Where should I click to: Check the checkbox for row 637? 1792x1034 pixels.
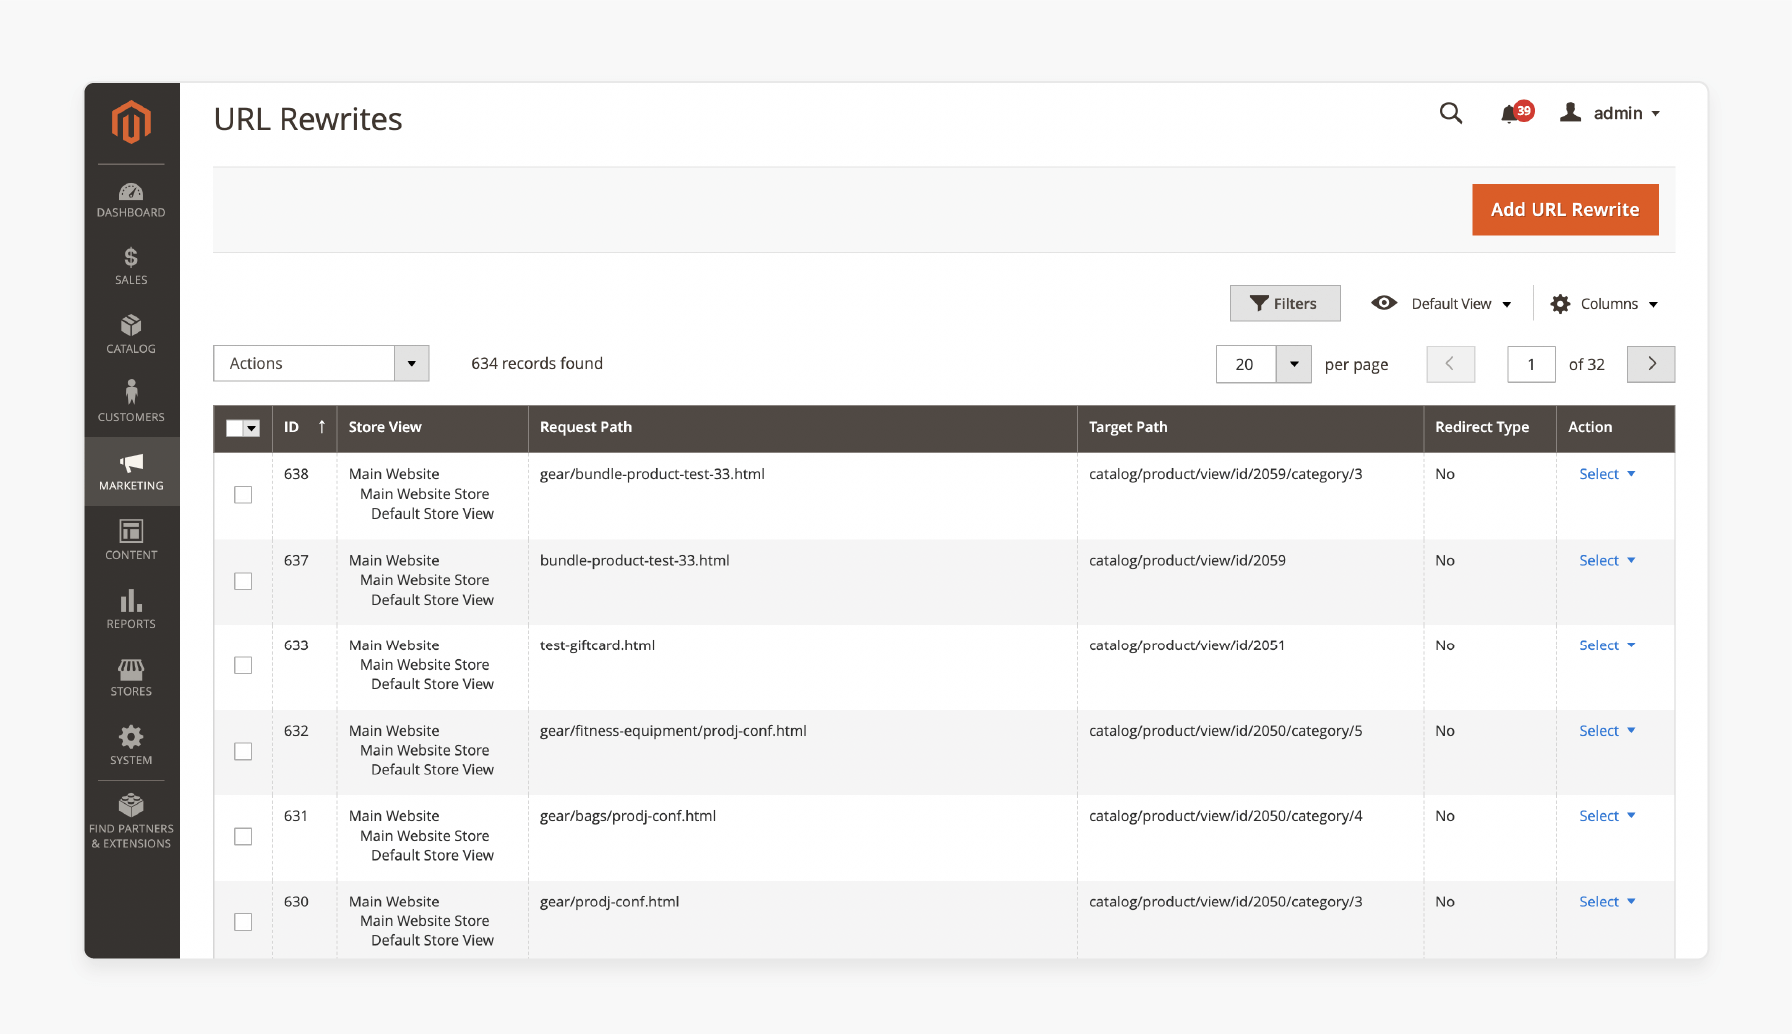(x=243, y=581)
